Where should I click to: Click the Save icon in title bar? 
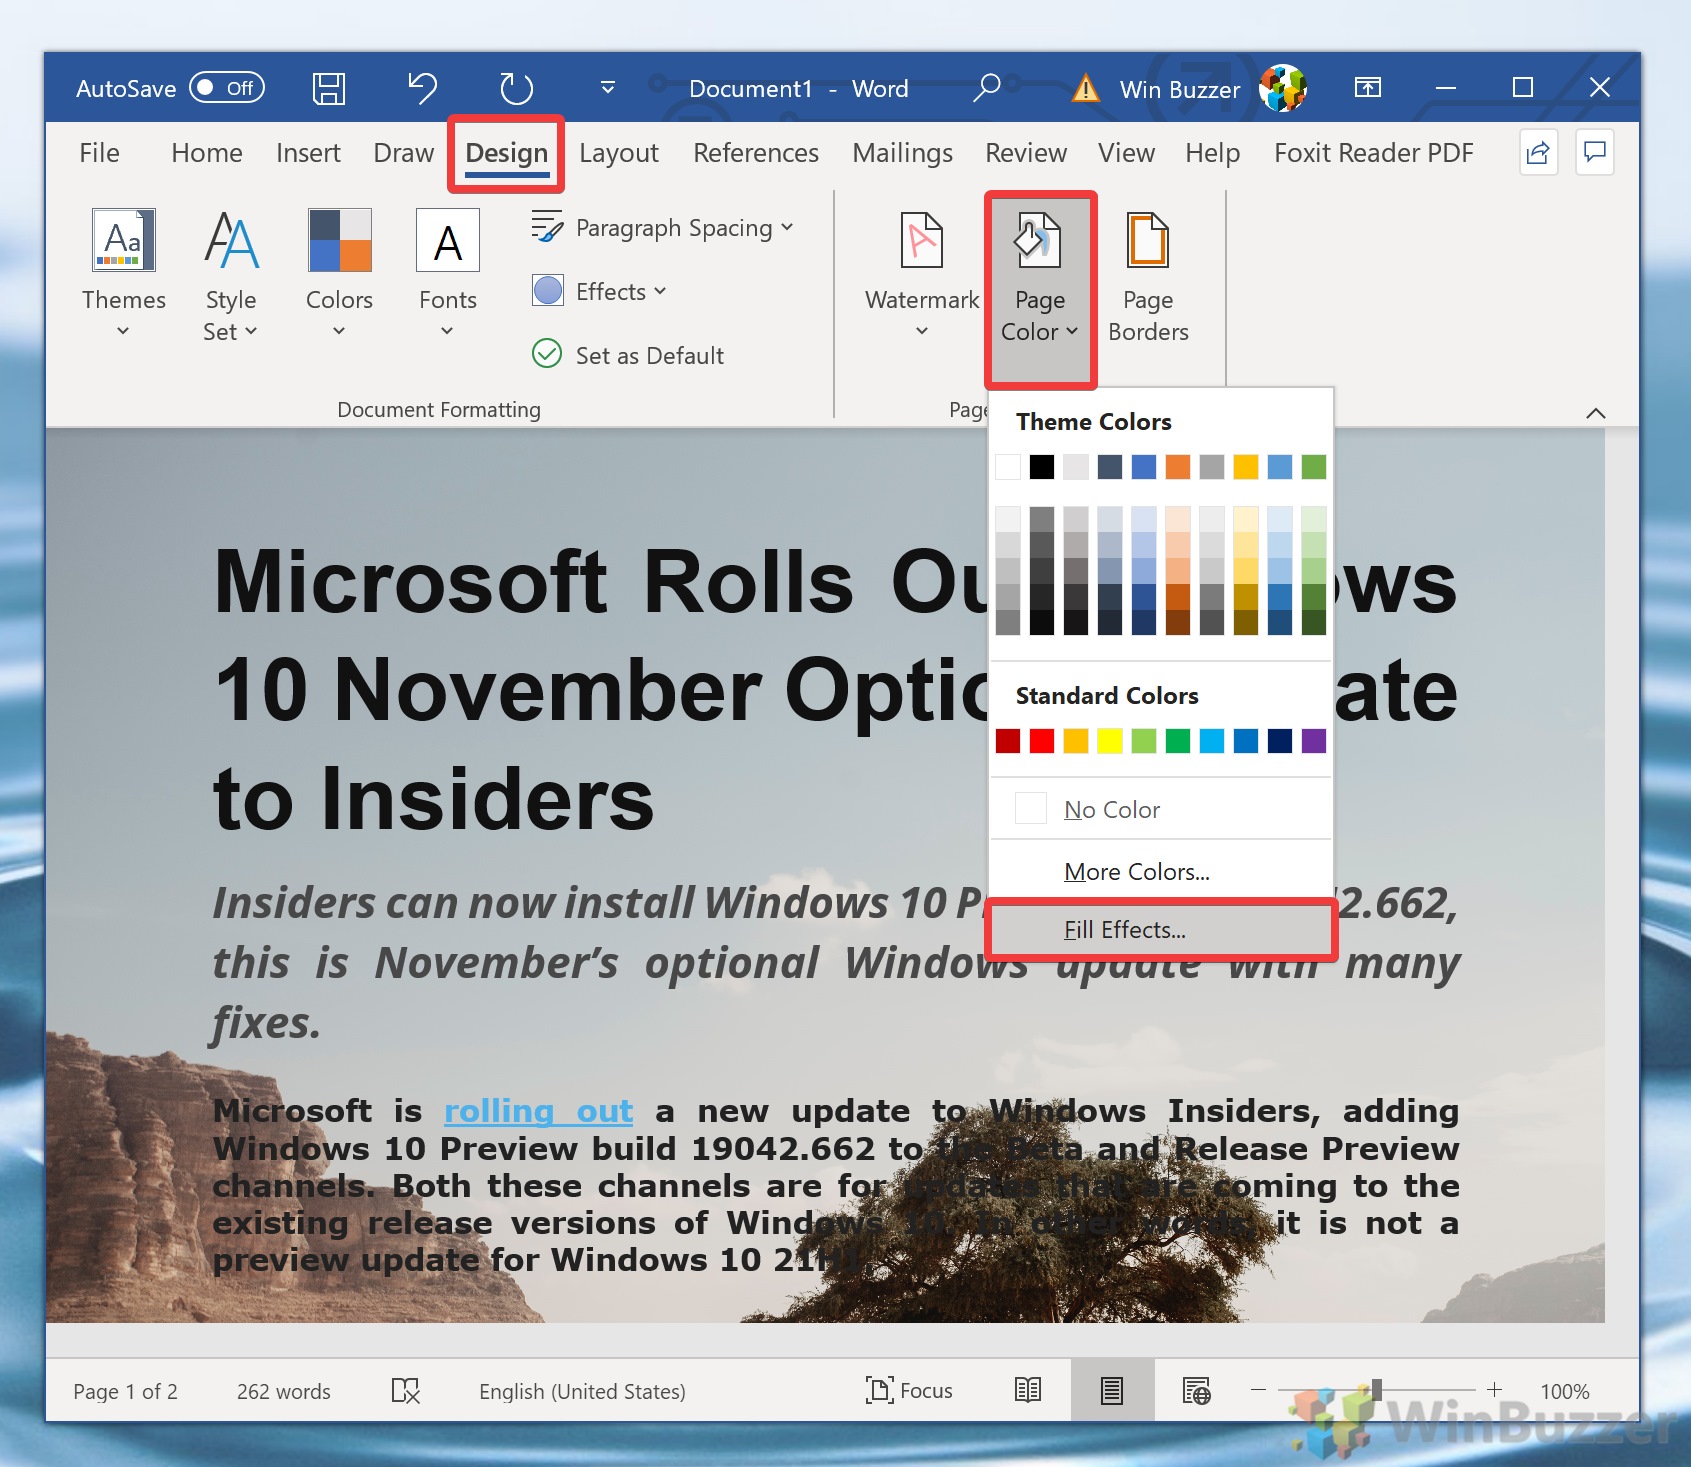[328, 89]
